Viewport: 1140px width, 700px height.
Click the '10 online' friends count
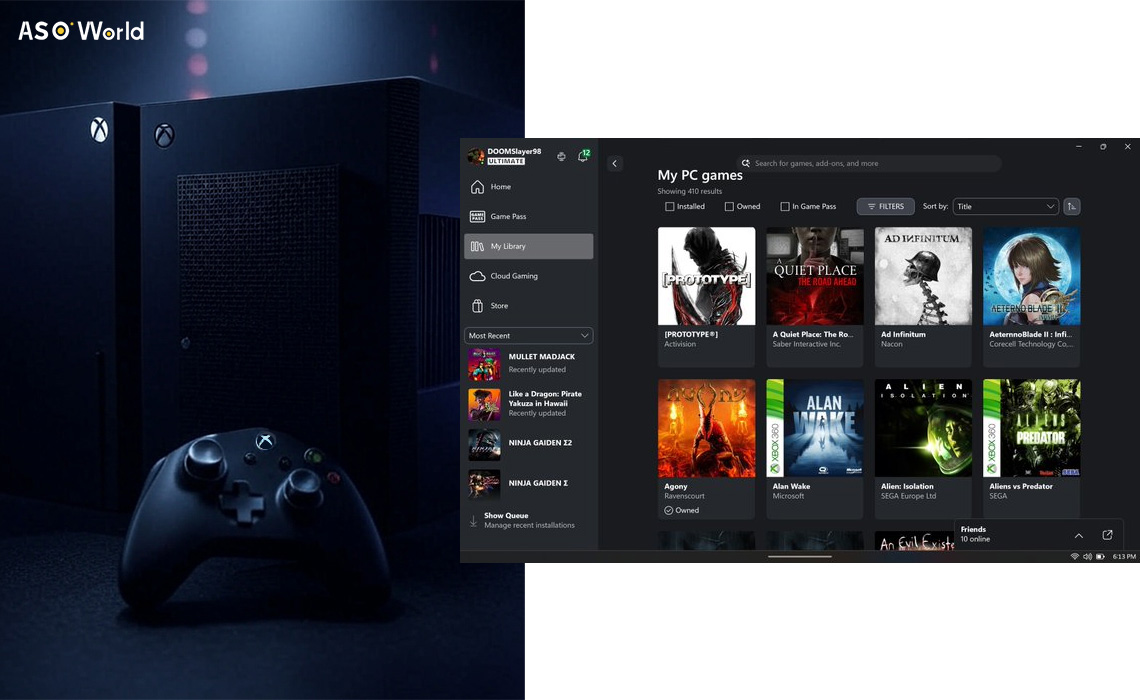(975, 539)
